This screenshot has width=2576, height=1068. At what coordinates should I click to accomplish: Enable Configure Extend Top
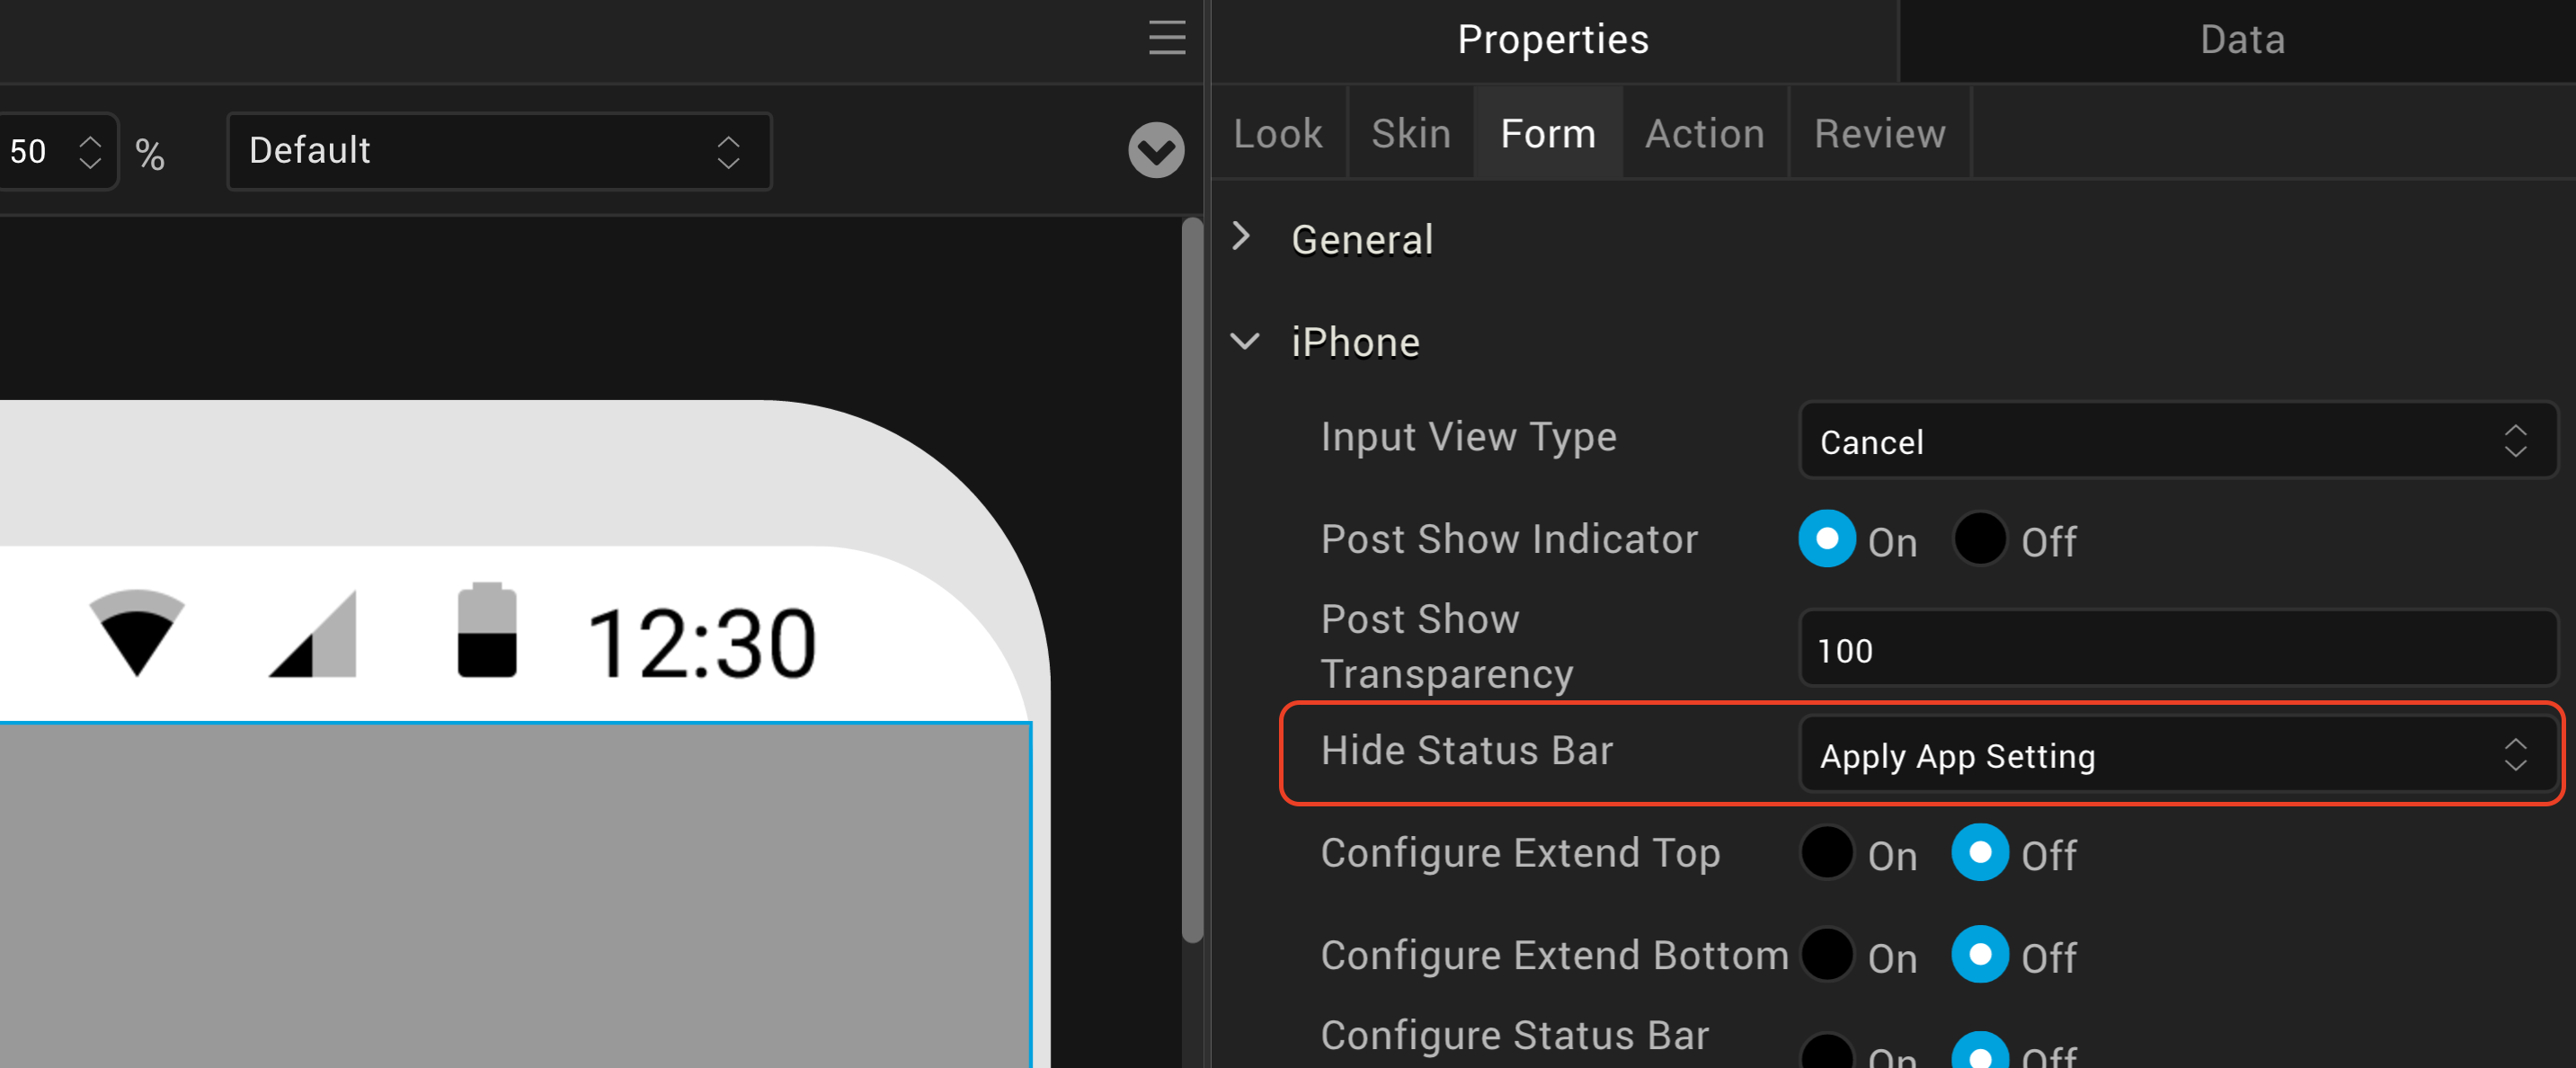point(1827,853)
